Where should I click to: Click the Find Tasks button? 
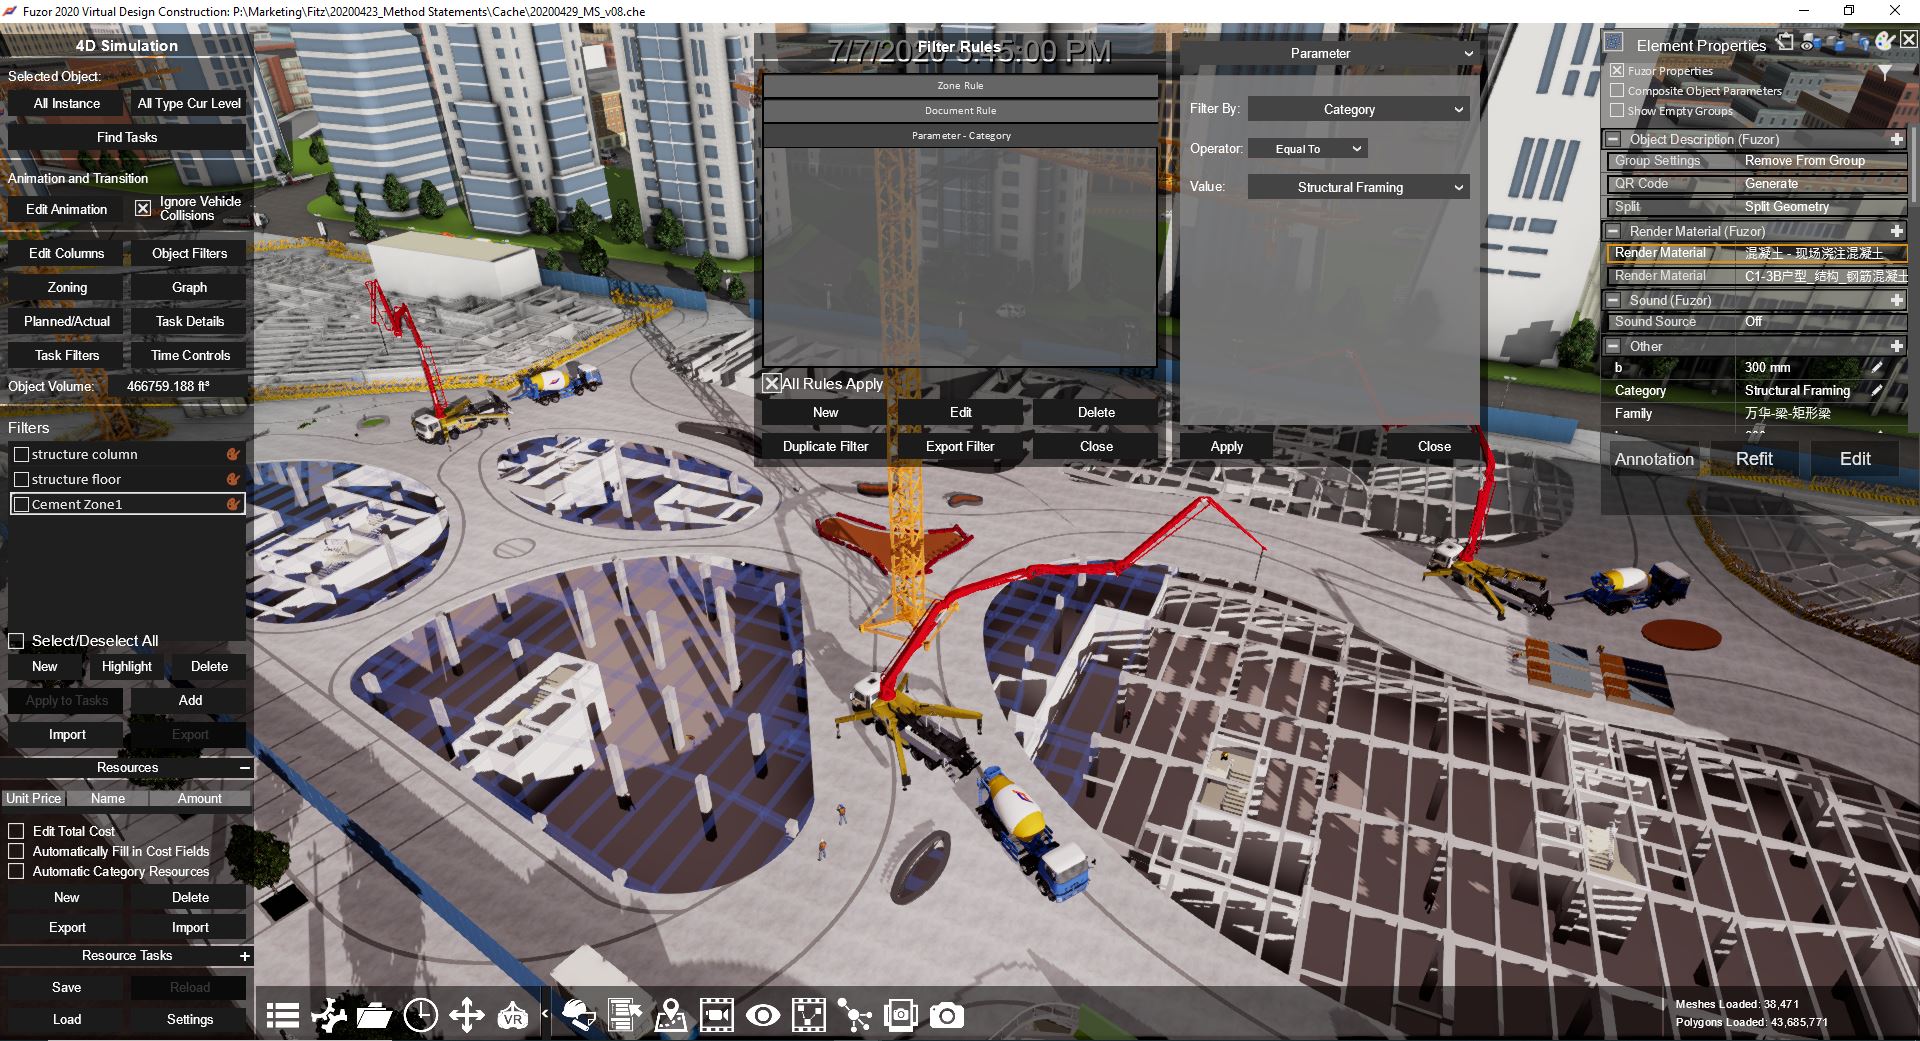(x=127, y=137)
